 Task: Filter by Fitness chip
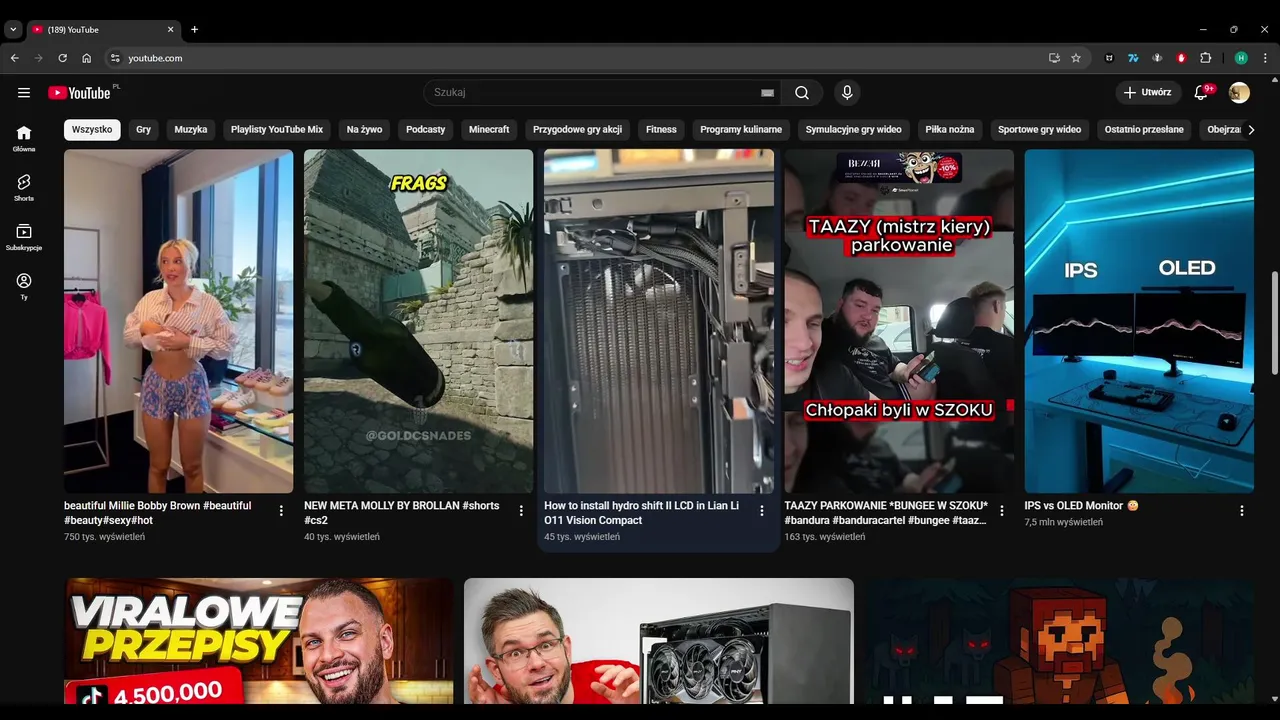click(x=661, y=130)
